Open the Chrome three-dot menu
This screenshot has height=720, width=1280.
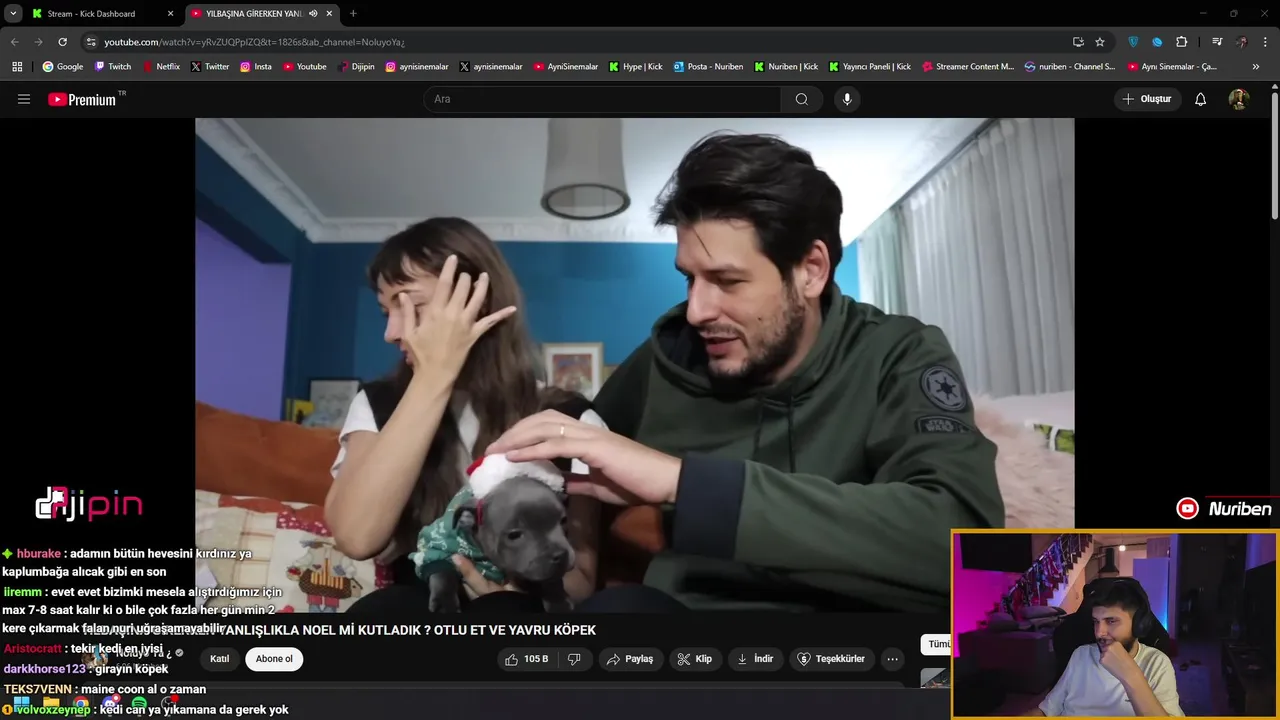coord(1265,42)
